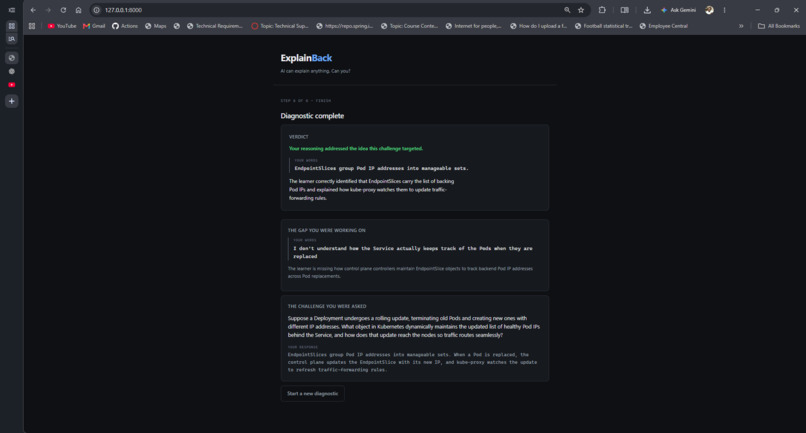Image resolution: width=806 pixels, height=433 pixels.
Task: Switch to the second sidebar tab
Action: pyautogui.click(x=11, y=71)
